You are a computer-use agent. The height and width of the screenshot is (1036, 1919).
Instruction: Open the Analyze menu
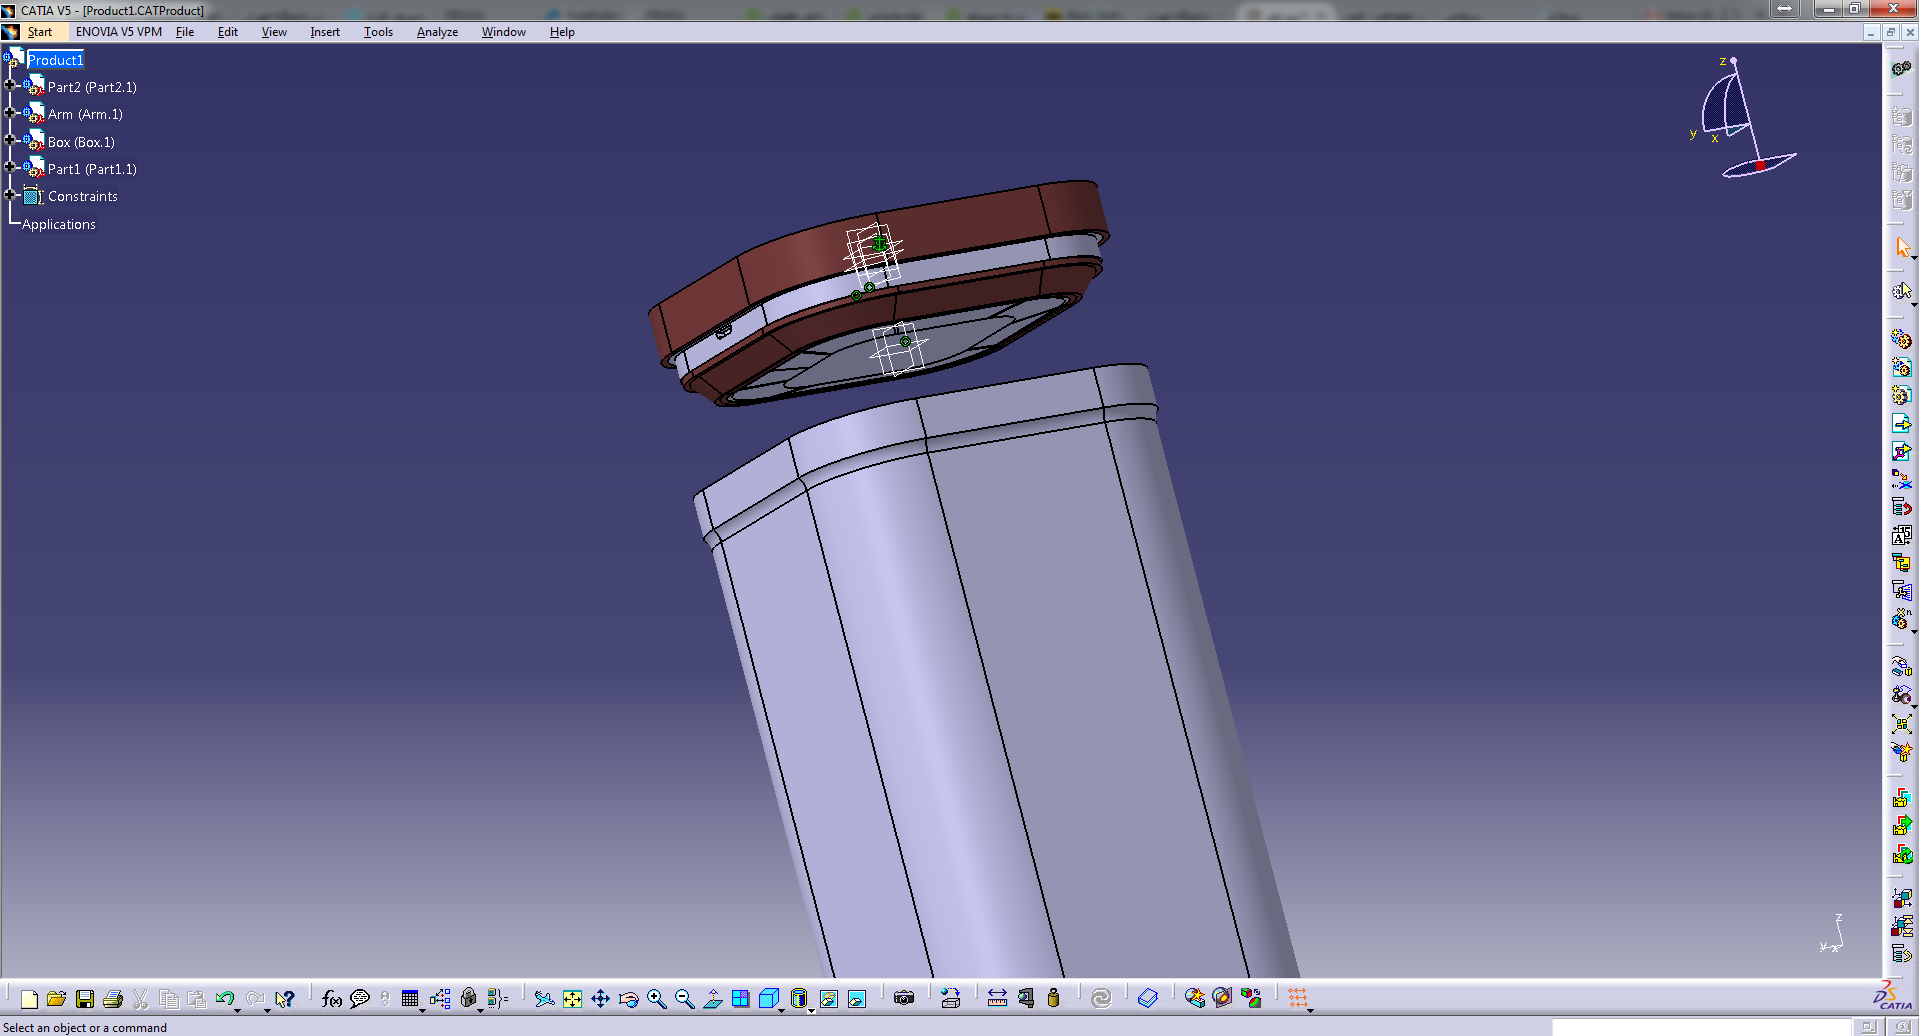(437, 32)
